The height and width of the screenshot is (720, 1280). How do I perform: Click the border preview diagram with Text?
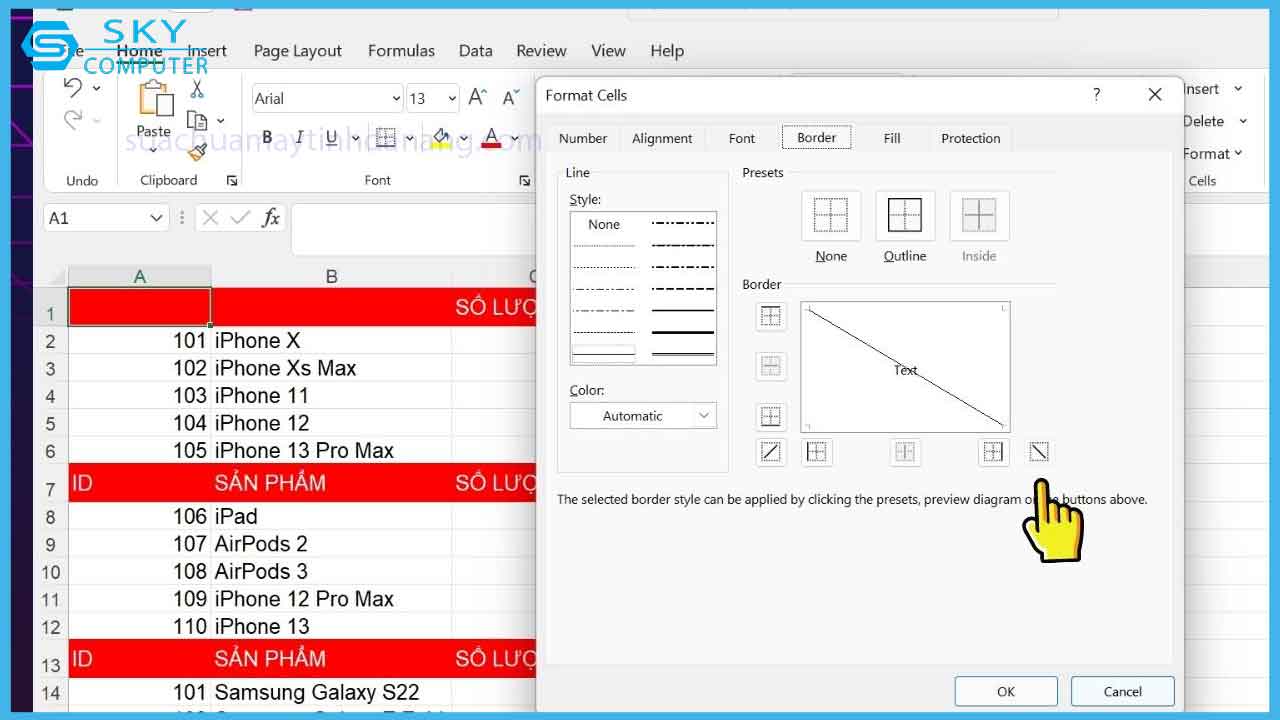905,367
